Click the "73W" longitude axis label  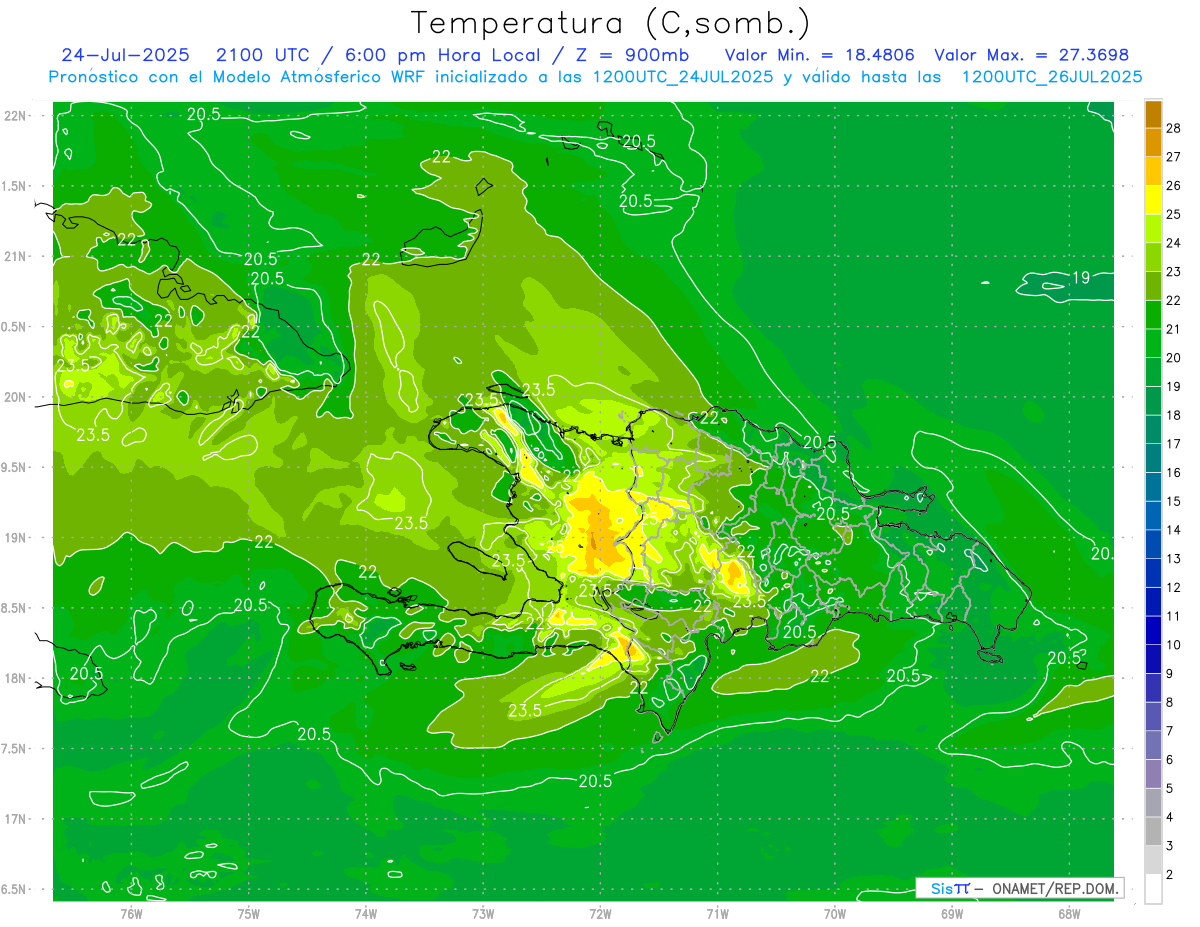point(483,914)
